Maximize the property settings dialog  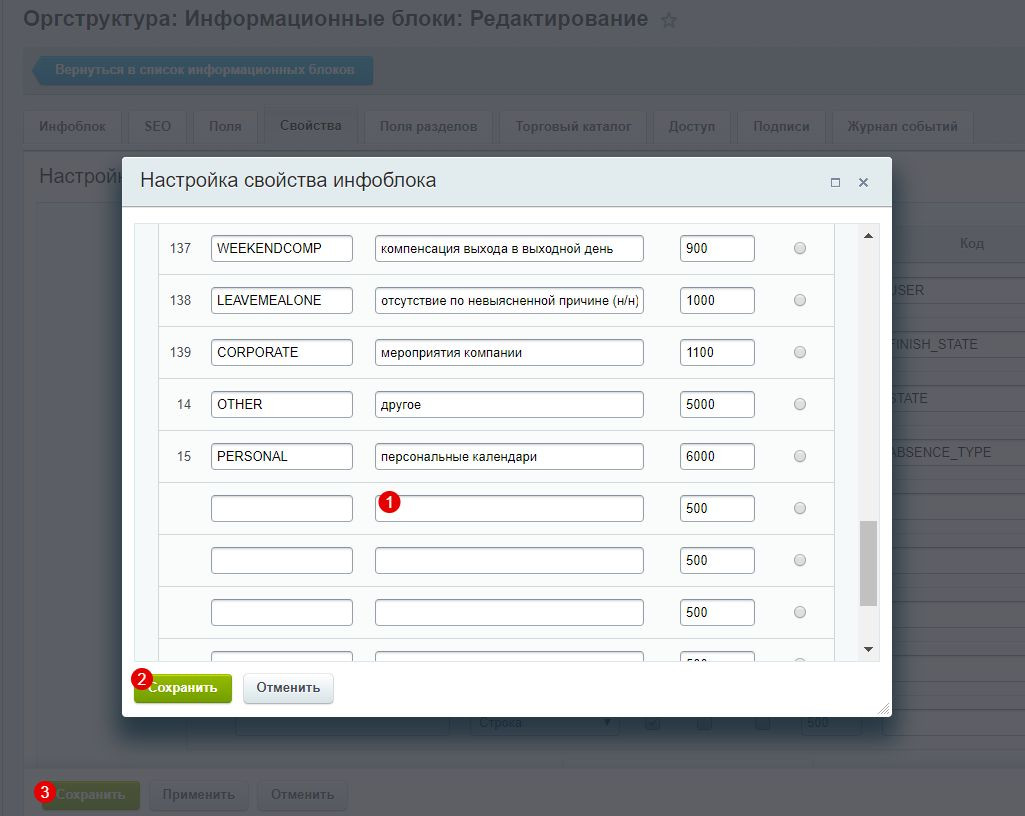(835, 182)
